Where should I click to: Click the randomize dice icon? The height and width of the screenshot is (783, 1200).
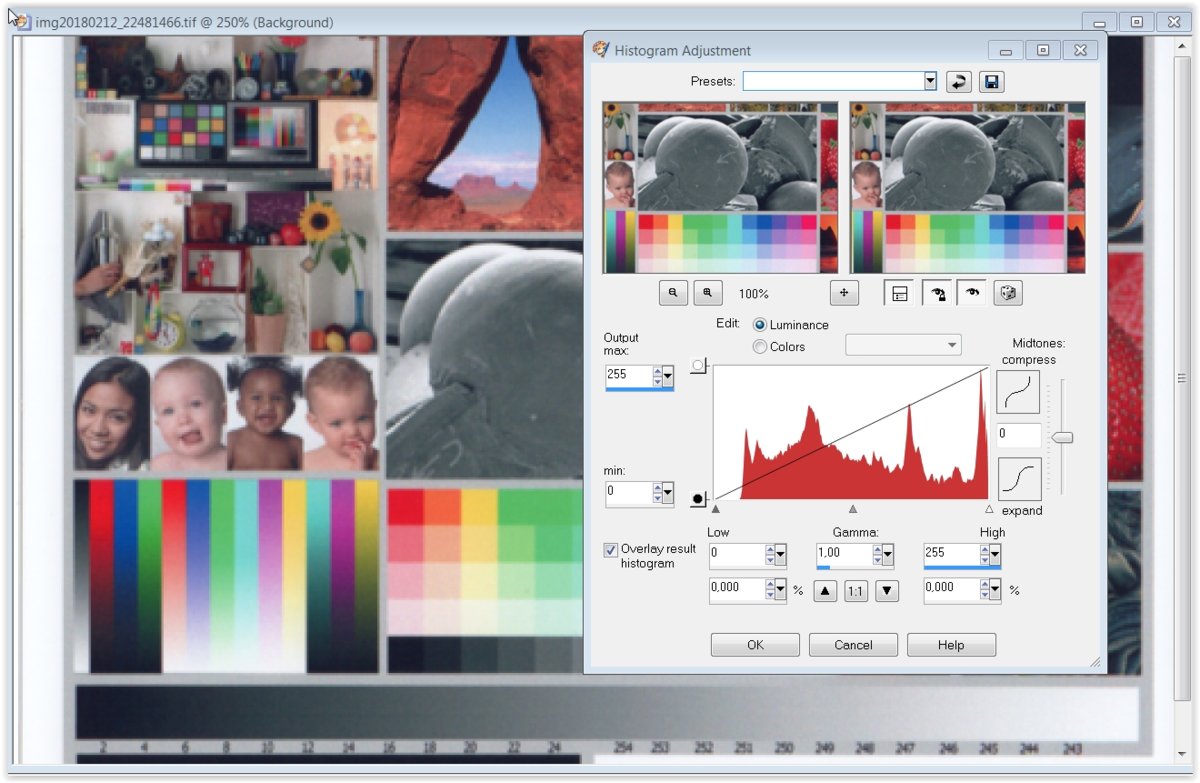pos(1008,293)
